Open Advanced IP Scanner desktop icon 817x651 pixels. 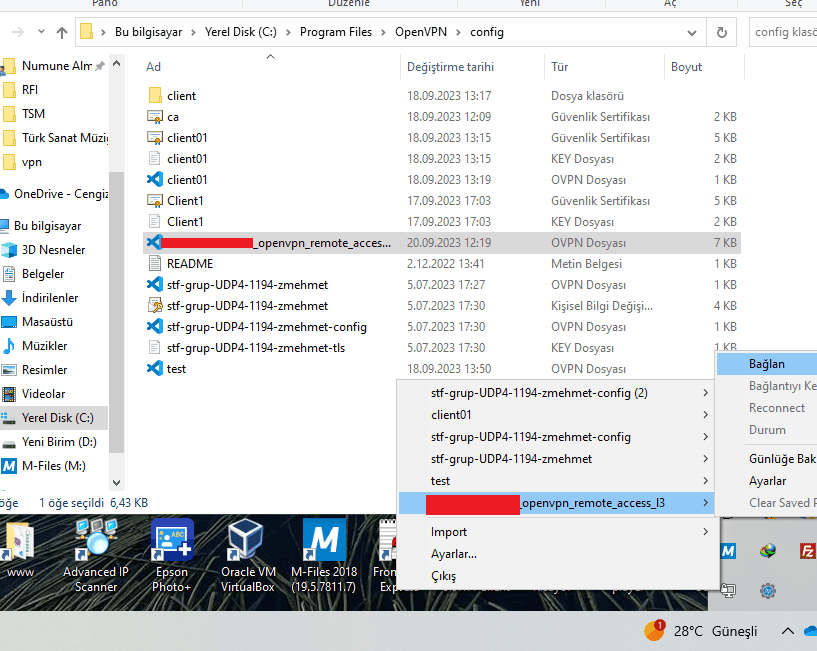pos(96,556)
